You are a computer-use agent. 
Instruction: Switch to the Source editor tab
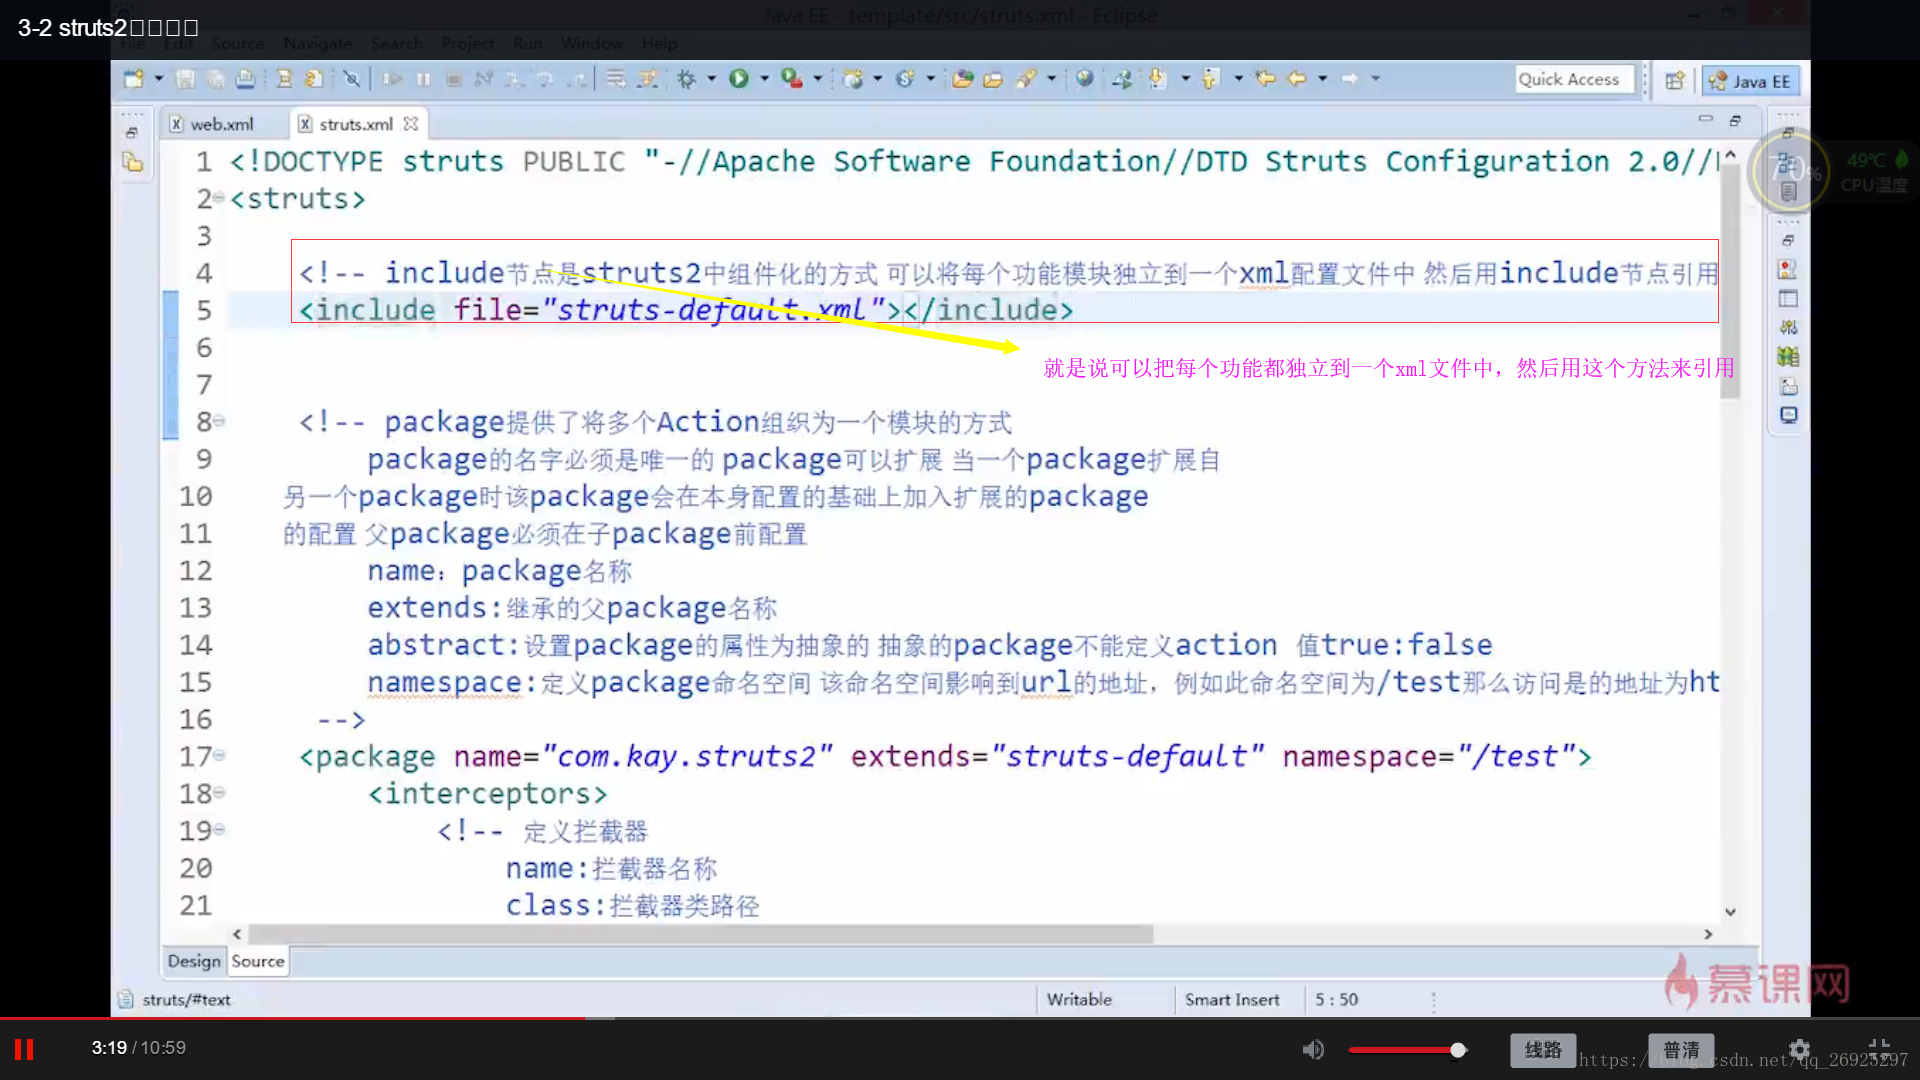point(258,961)
